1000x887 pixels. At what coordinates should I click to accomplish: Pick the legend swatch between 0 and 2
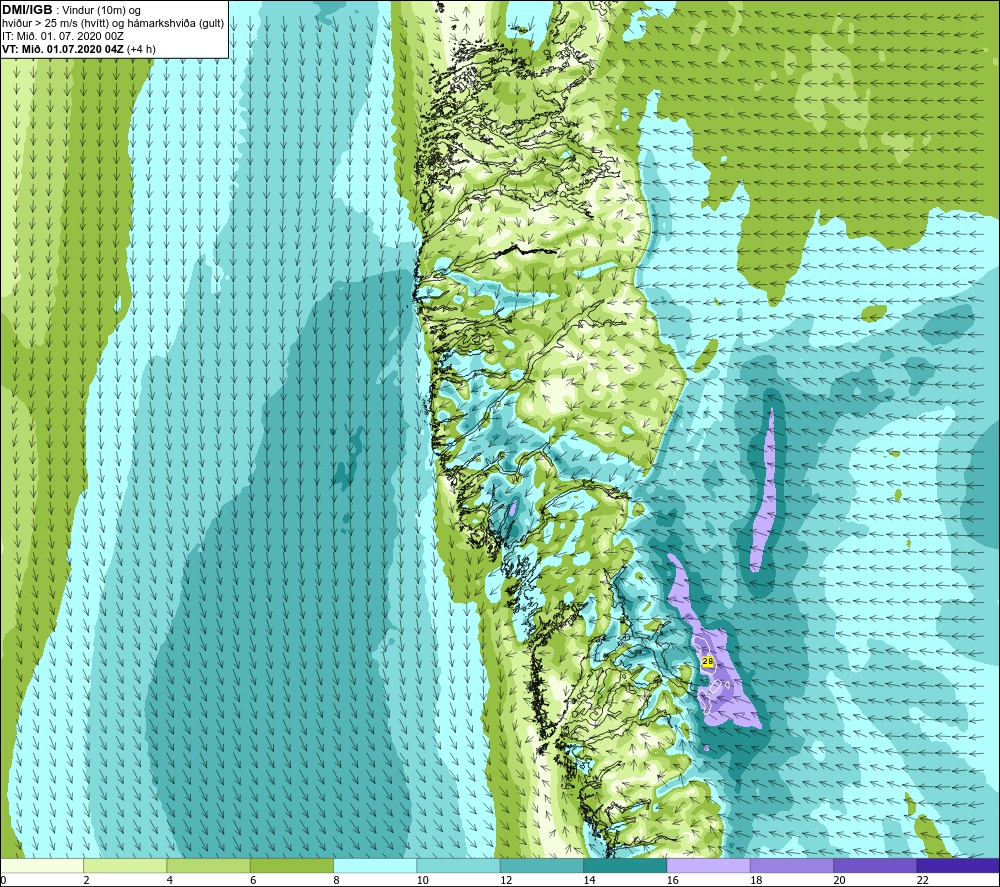coord(42,866)
